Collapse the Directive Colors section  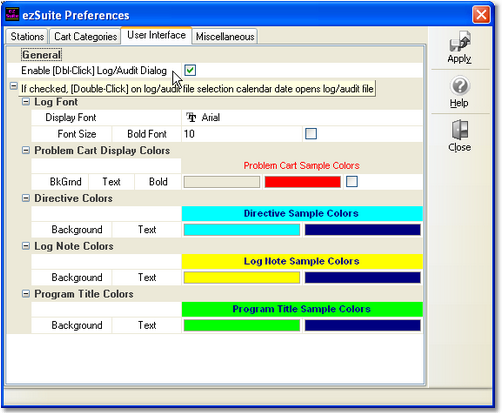tap(26, 198)
